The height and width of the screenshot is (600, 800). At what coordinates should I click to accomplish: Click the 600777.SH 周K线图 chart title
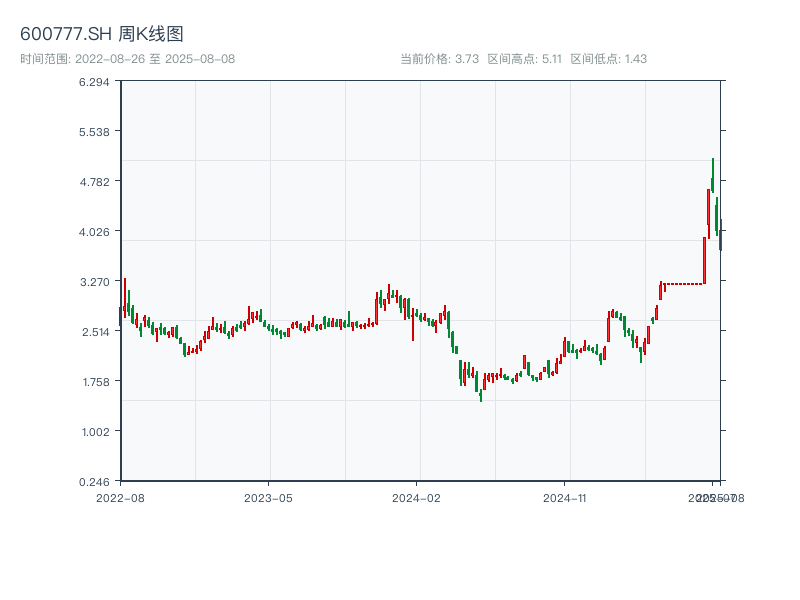[x=102, y=35]
